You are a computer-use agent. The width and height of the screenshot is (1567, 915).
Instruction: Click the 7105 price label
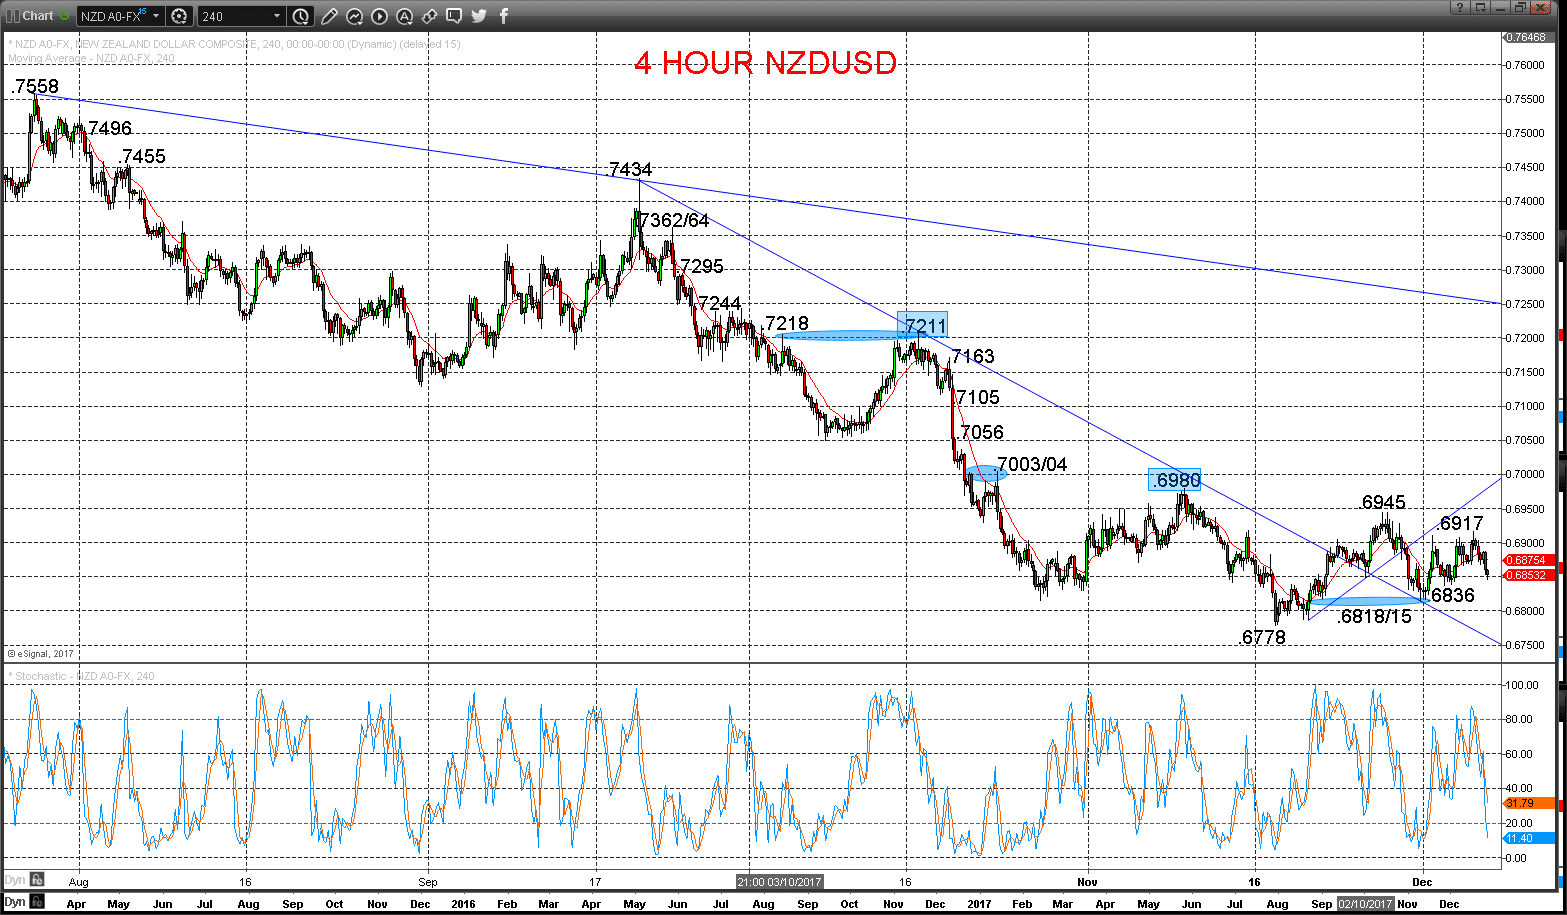pyautogui.click(x=978, y=397)
